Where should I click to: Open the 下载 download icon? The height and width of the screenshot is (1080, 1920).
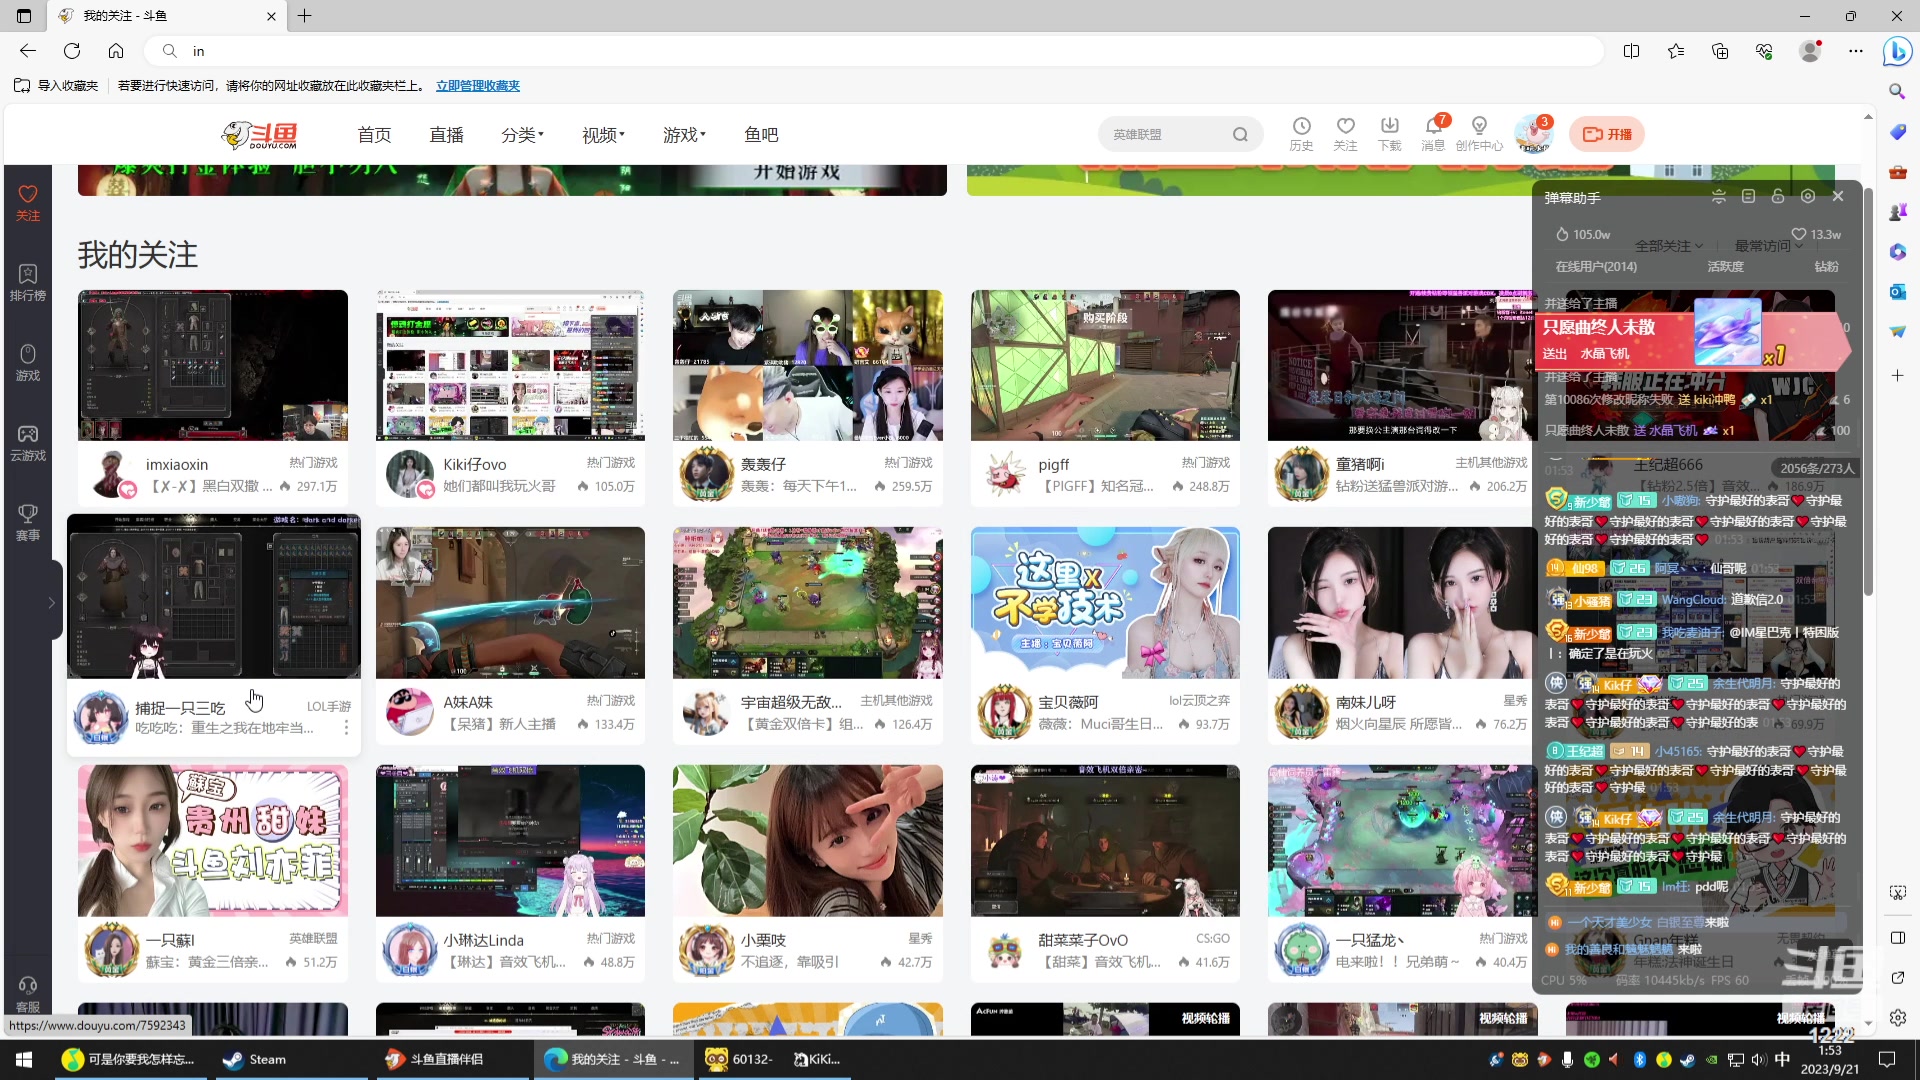click(x=1390, y=133)
